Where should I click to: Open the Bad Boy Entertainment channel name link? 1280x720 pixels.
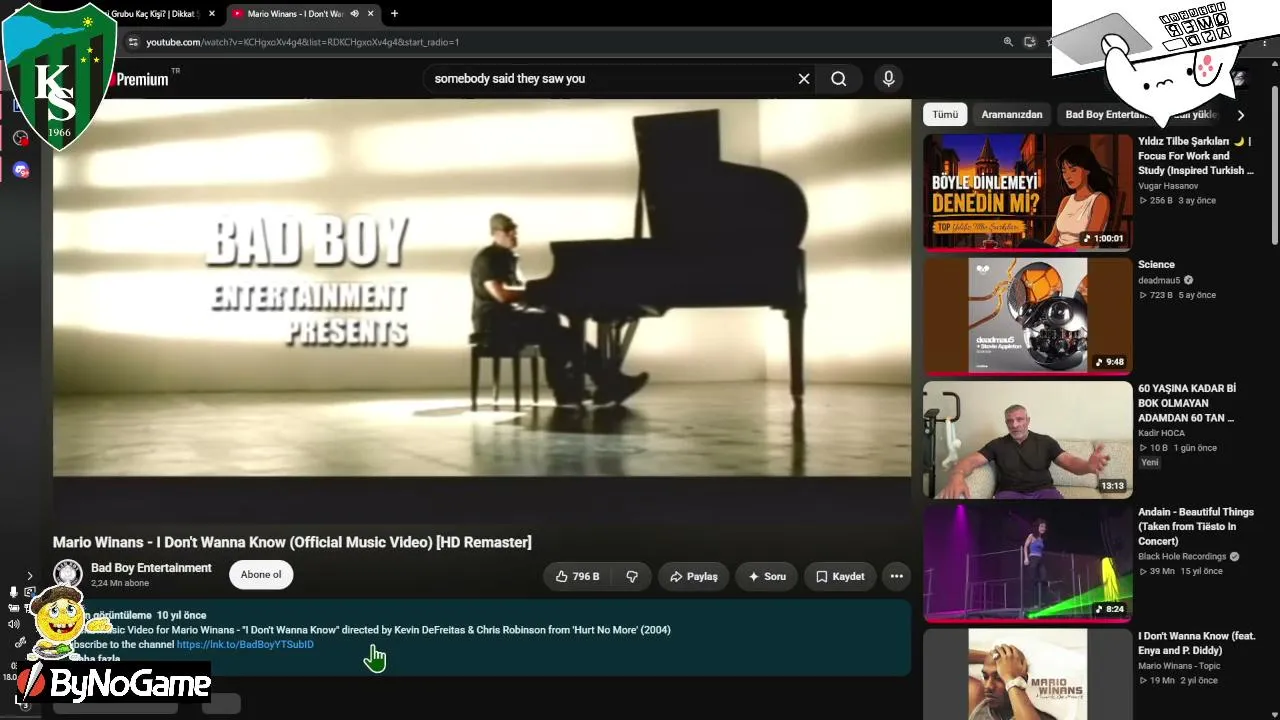tap(151, 568)
